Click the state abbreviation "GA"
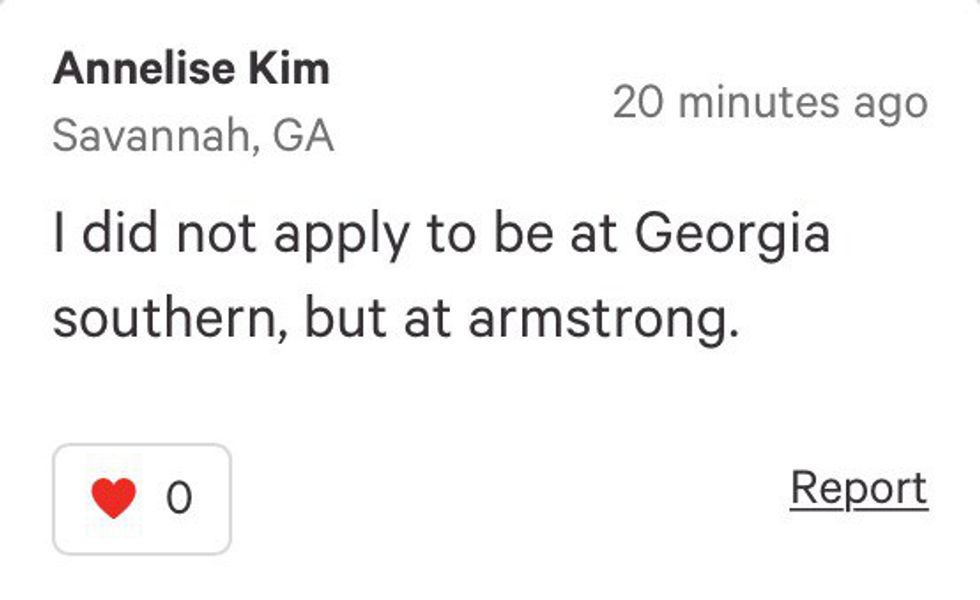 coord(303,136)
